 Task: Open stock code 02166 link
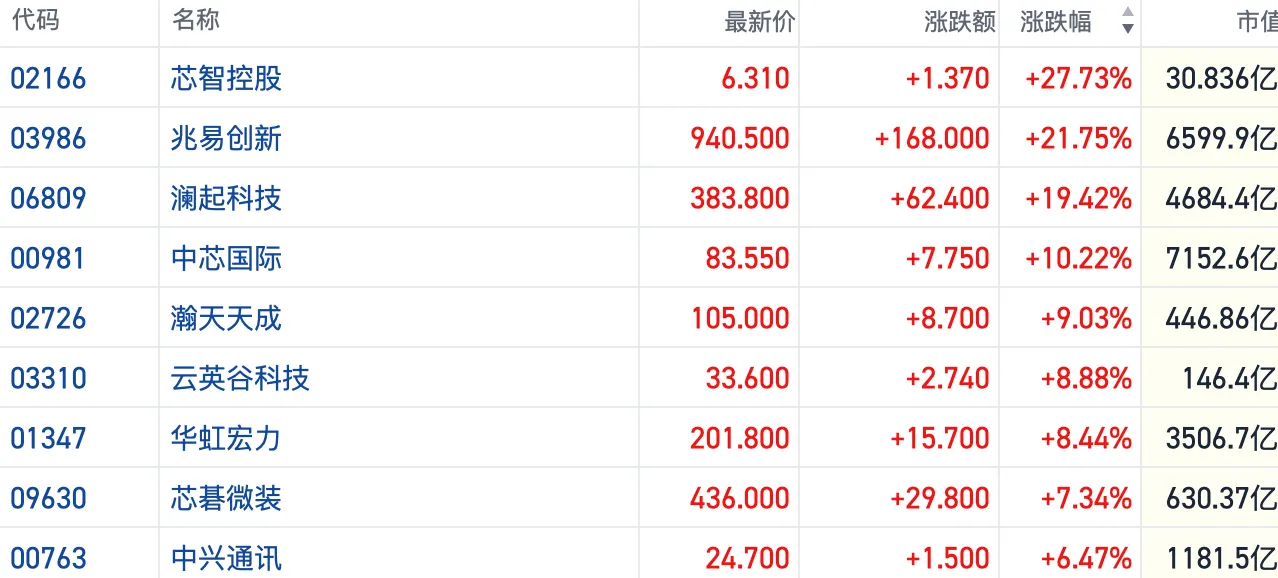coord(48,78)
